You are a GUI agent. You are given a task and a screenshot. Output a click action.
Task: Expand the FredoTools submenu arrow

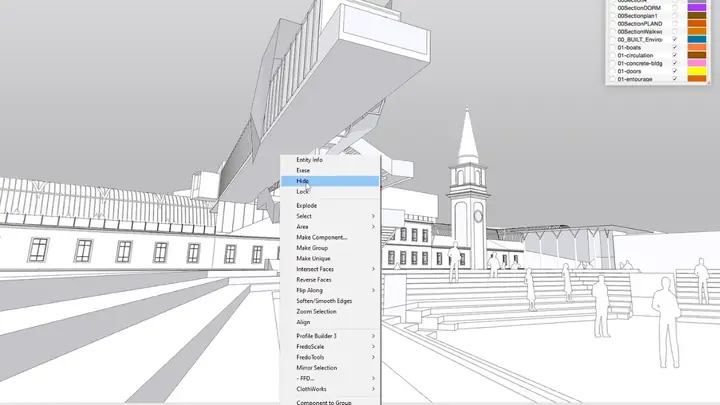[373, 357]
